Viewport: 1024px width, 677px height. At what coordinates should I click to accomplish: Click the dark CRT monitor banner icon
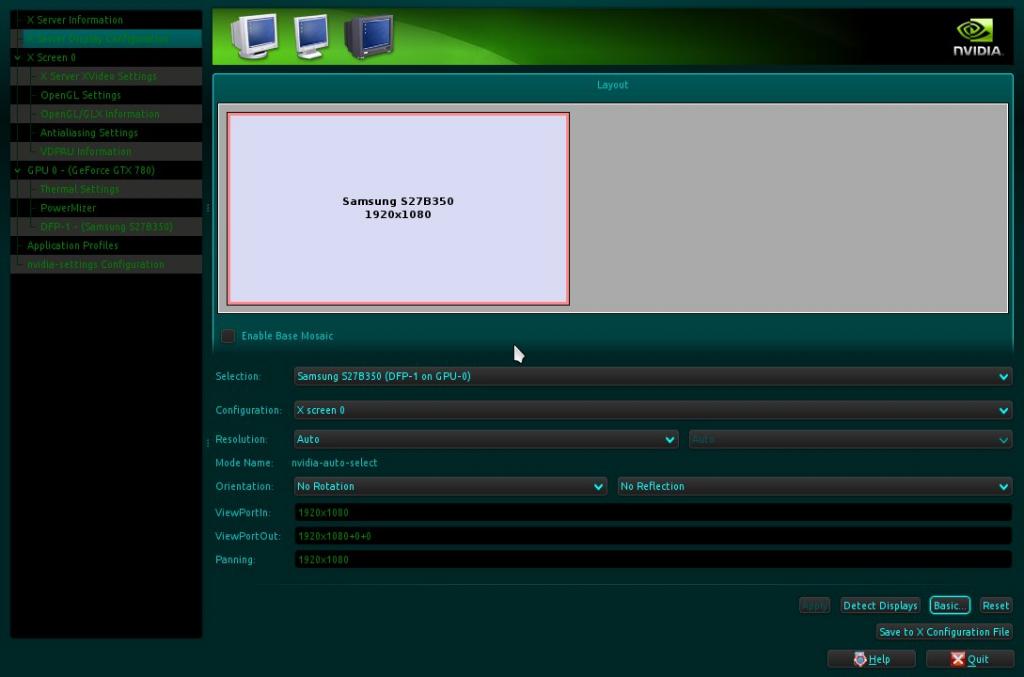(x=368, y=36)
